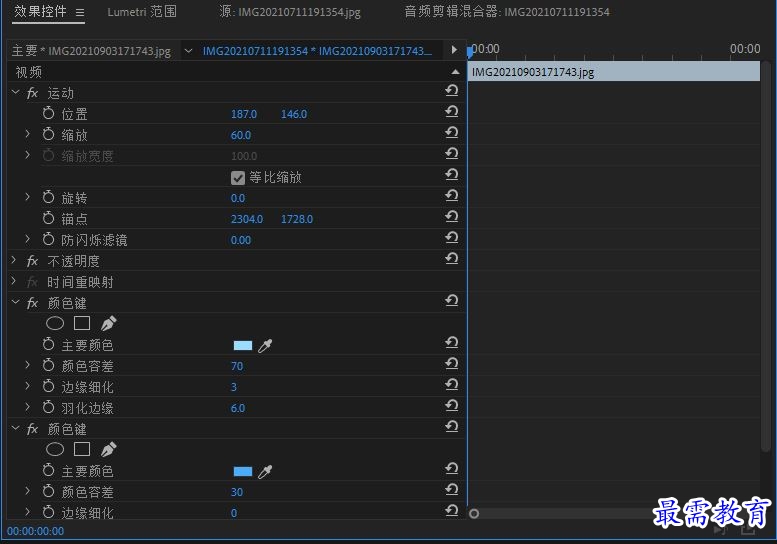Toggle fx switch of 不透明度 effect
The height and width of the screenshot is (544, 777).
(x=32, y=261)
